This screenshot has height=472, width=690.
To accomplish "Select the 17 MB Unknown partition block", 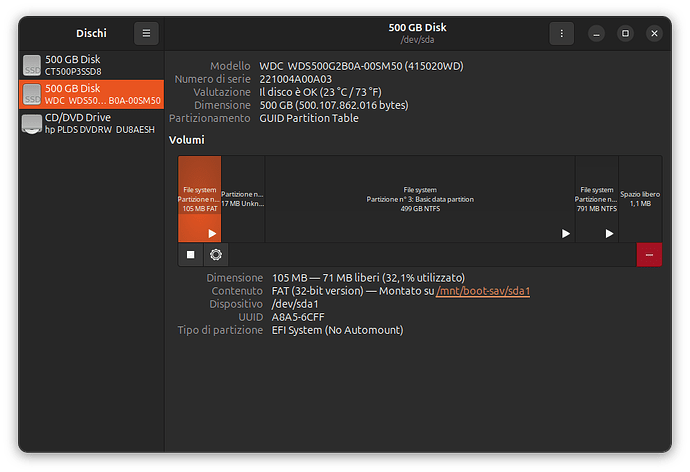I will [x=243, y=199].
